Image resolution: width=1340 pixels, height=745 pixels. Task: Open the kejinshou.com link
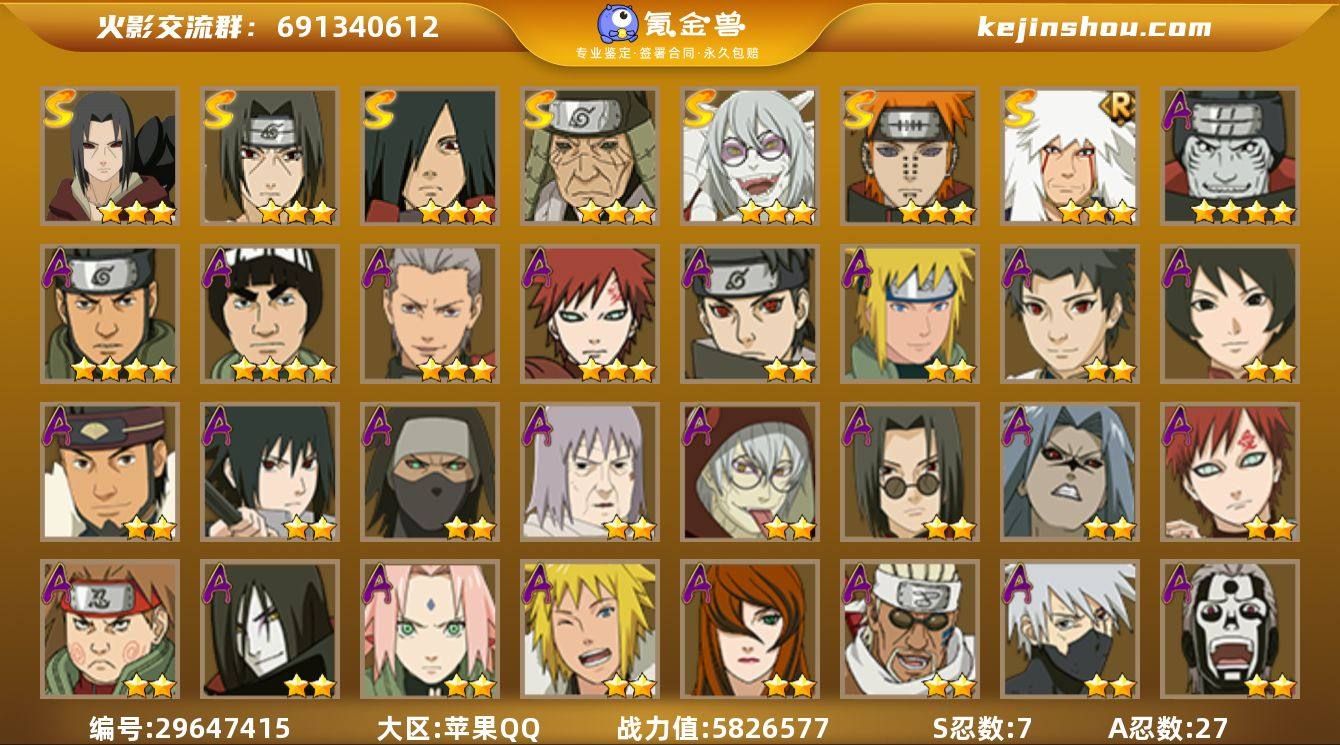pyautogui.click(x=1094, y=27)
